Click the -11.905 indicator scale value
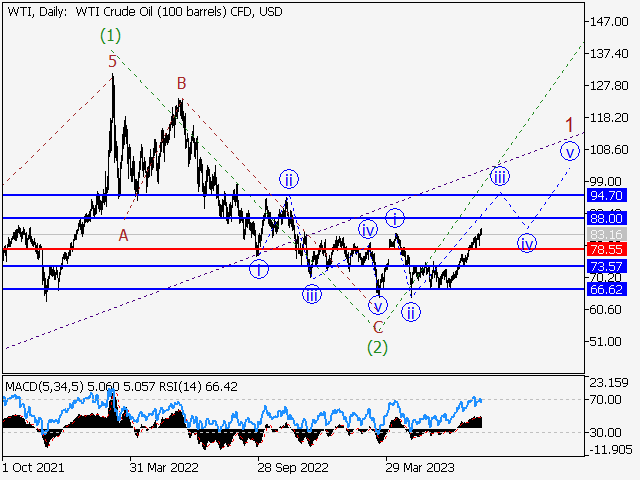Image resolution: width=640 pixels, height=480 pixels. (x=610, y=449)
